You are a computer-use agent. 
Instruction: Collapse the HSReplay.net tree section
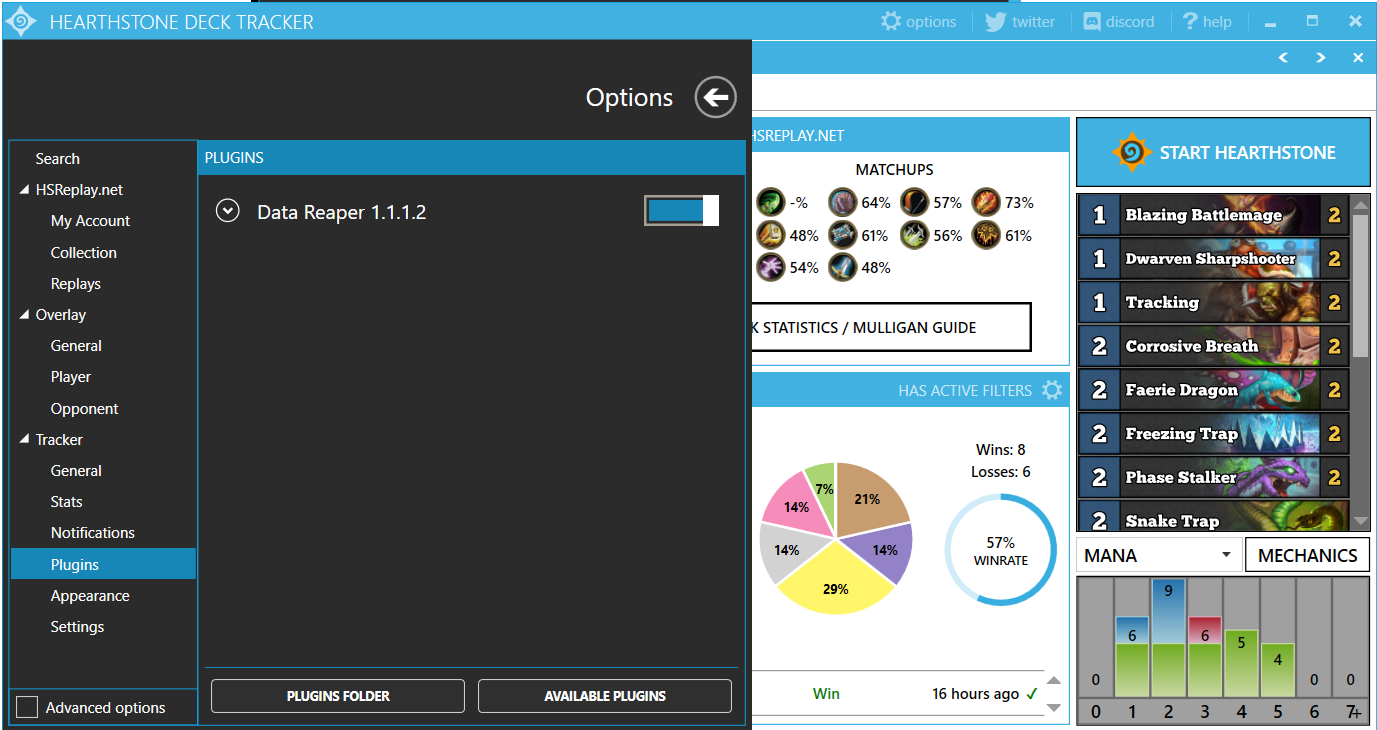click(x=24, y=190)
